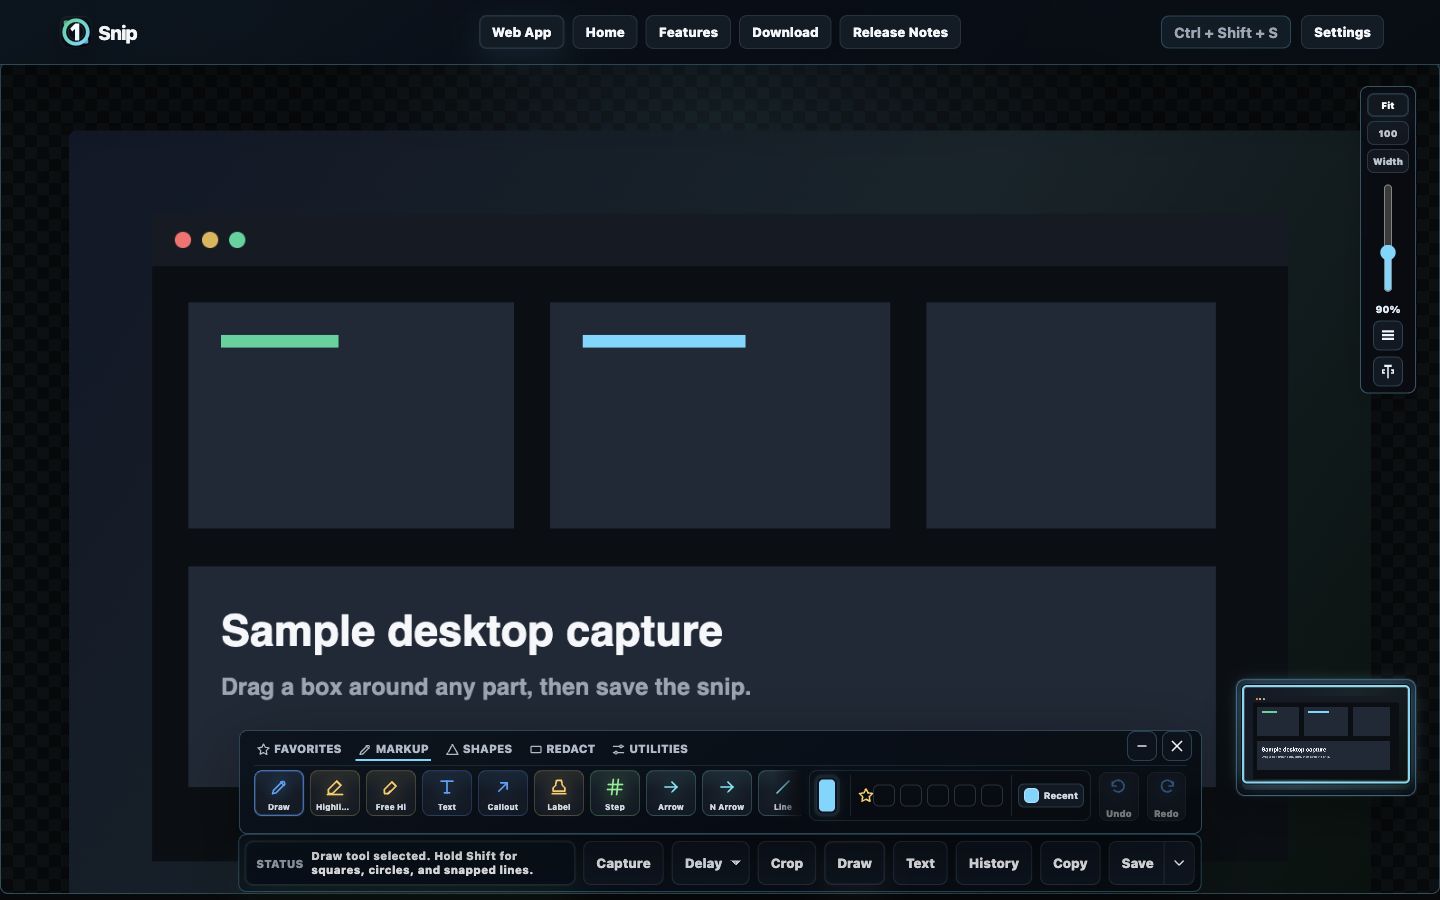The height and width of the screenshot is (900, 1440).
Task: Click the Redo icon
Action: pos(1166,797)
